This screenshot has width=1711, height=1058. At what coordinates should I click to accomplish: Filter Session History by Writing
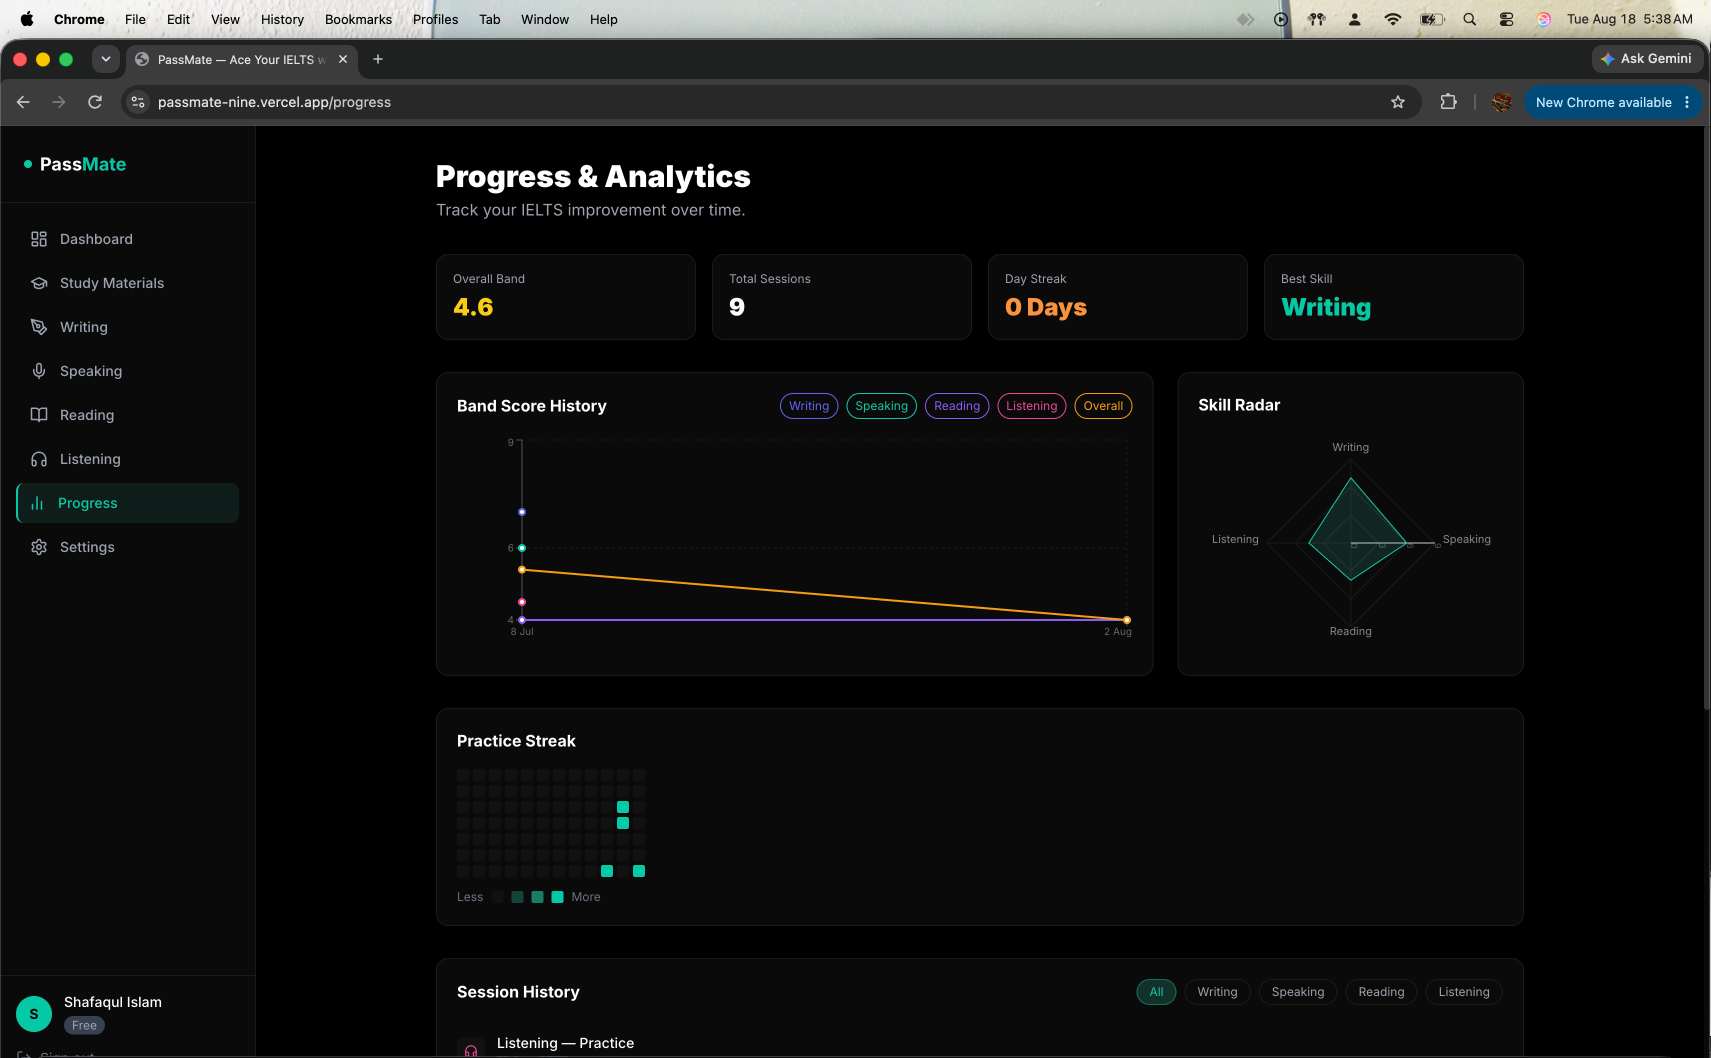pos(1217,992)
